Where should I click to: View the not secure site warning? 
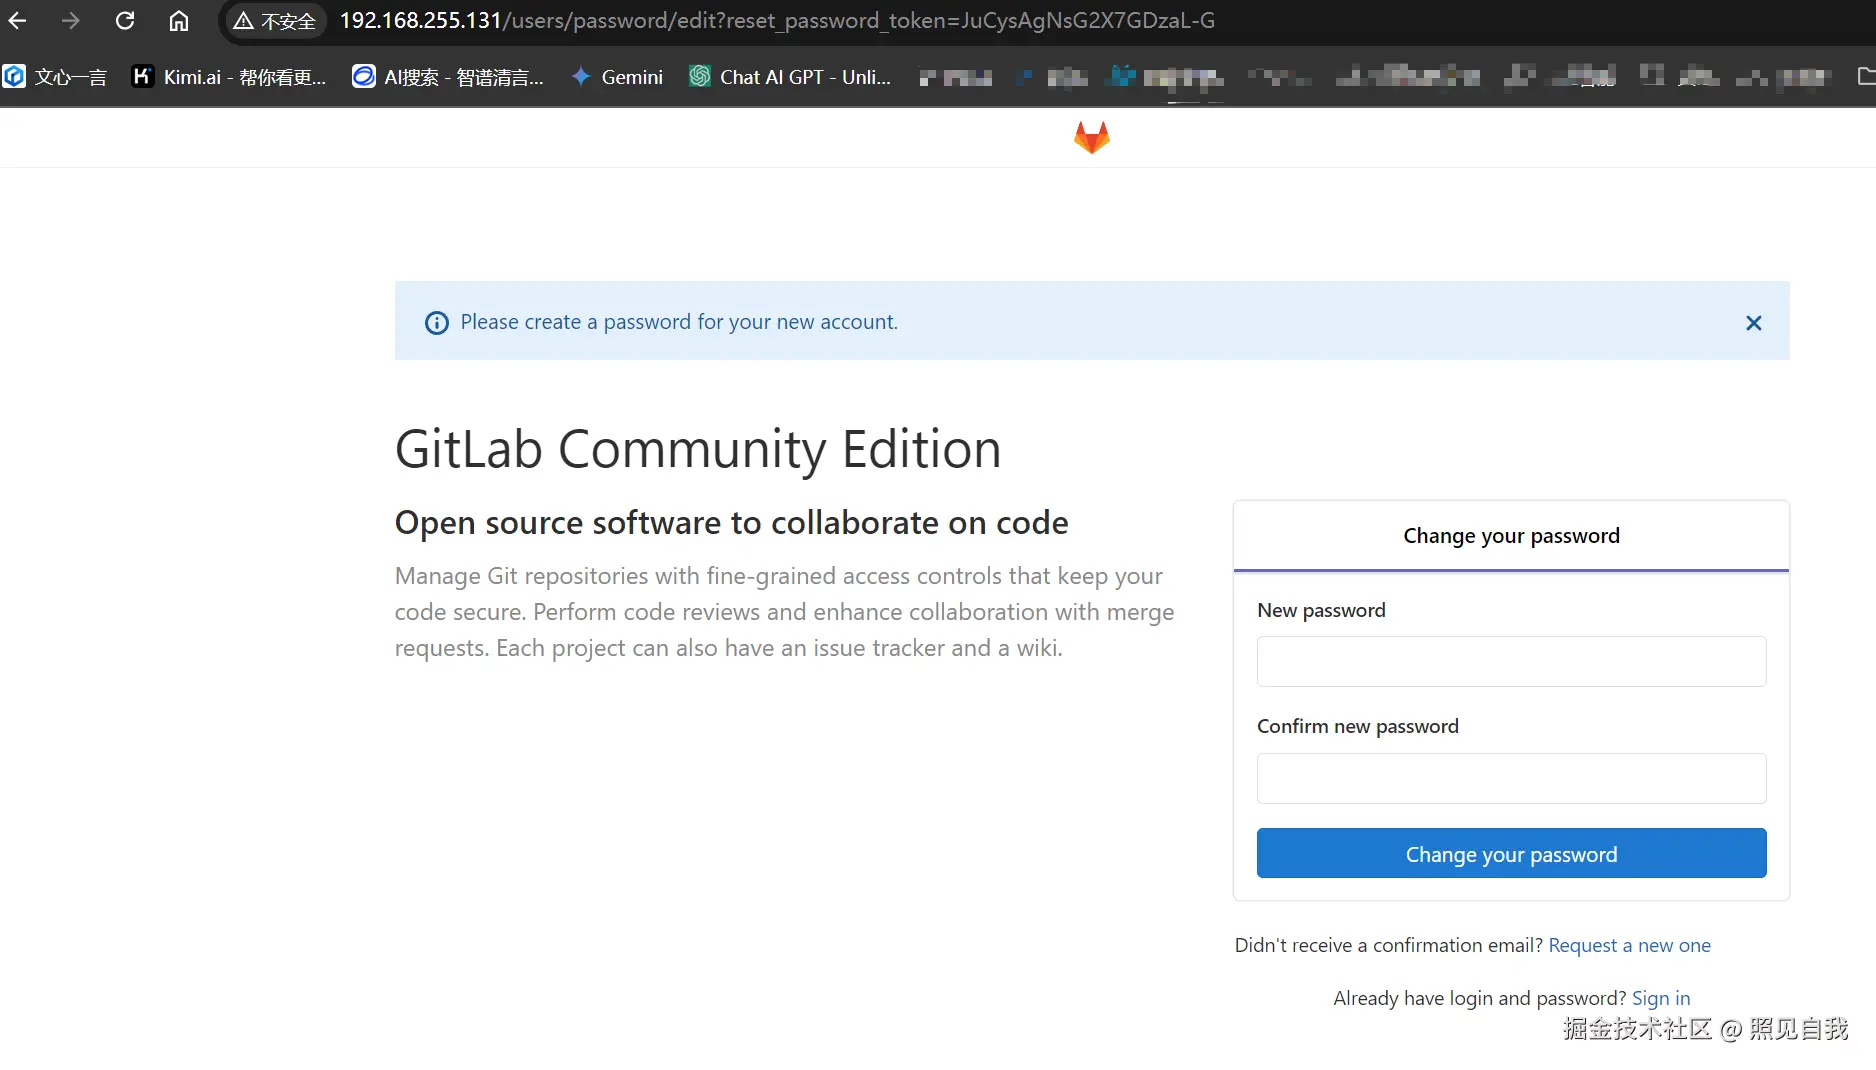(x=274, y=21)
